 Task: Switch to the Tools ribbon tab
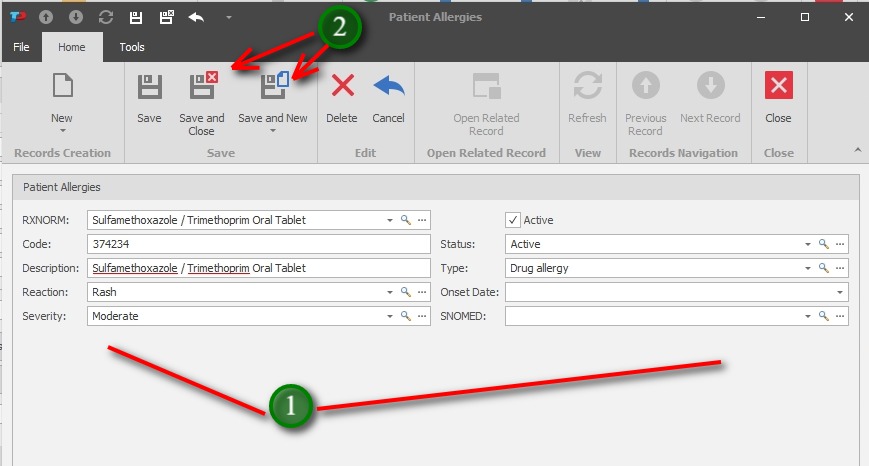(132, 47)
